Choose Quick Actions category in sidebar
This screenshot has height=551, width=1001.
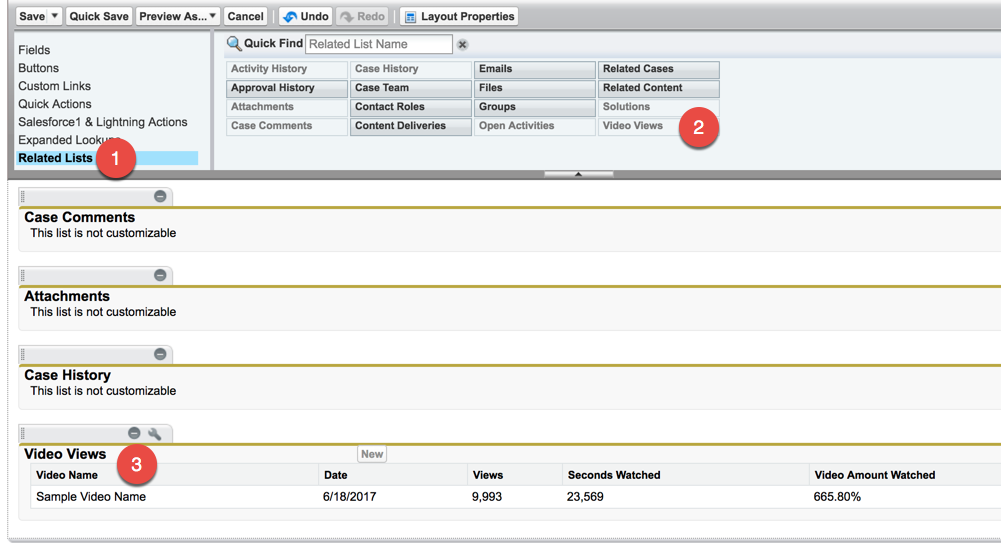pos(55,104)
